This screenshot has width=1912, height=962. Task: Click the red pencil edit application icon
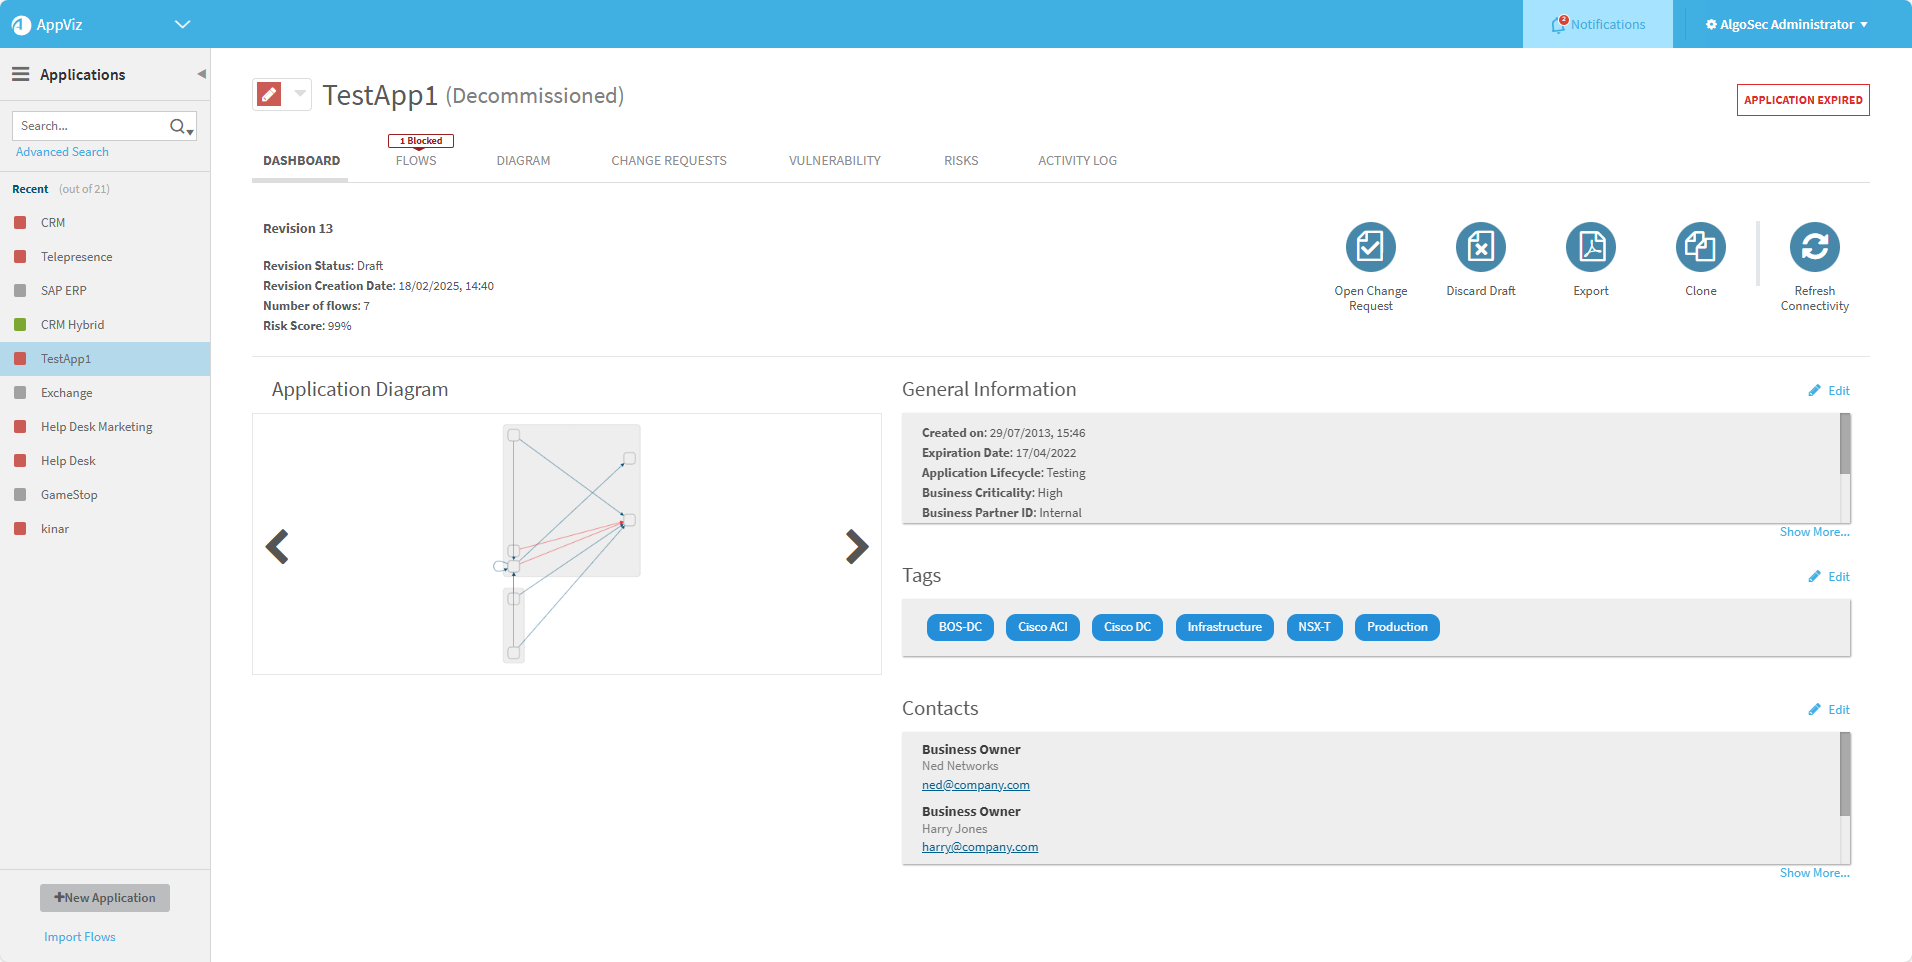(x=269, y=94)
